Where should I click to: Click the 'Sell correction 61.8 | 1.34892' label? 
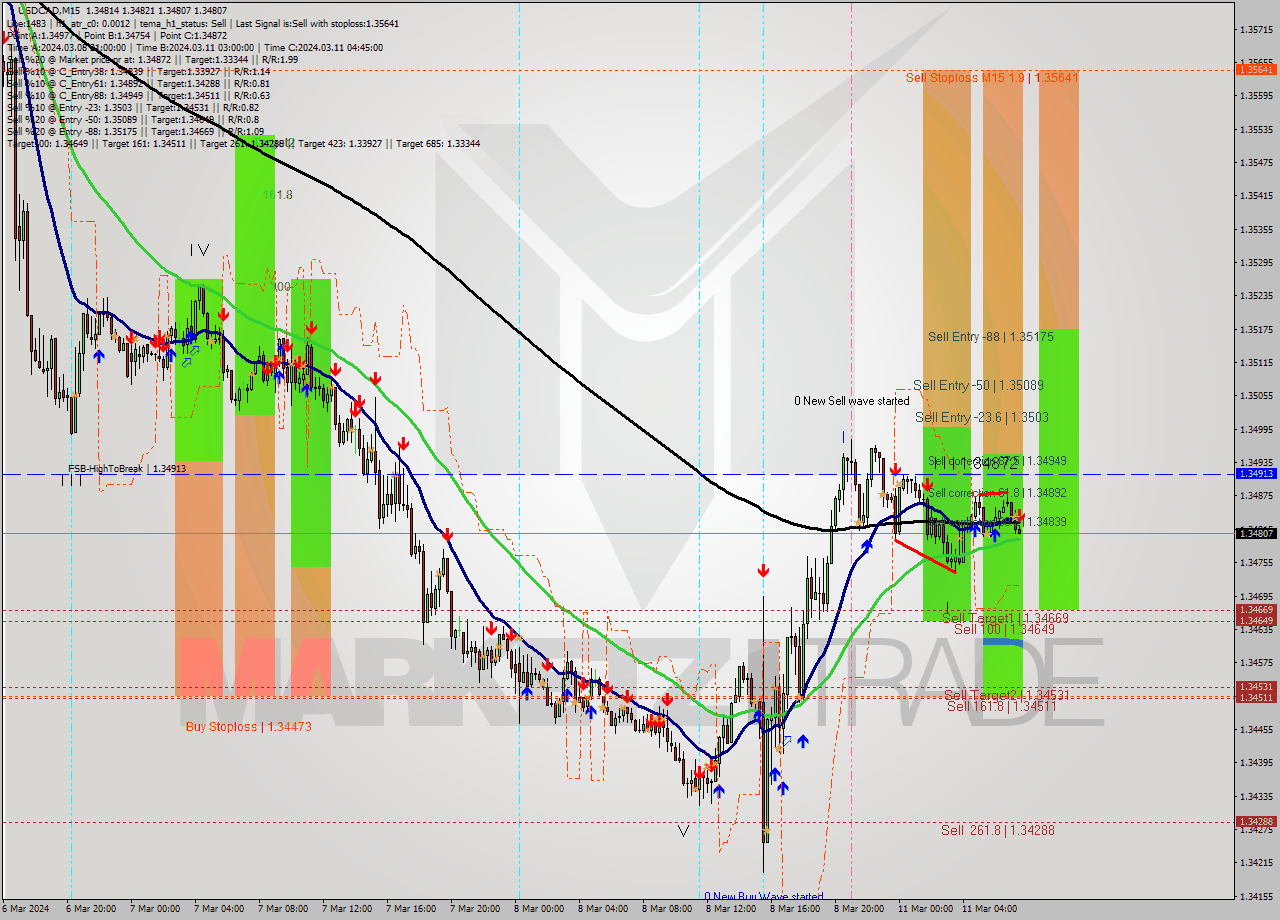(x=997, y=493)
